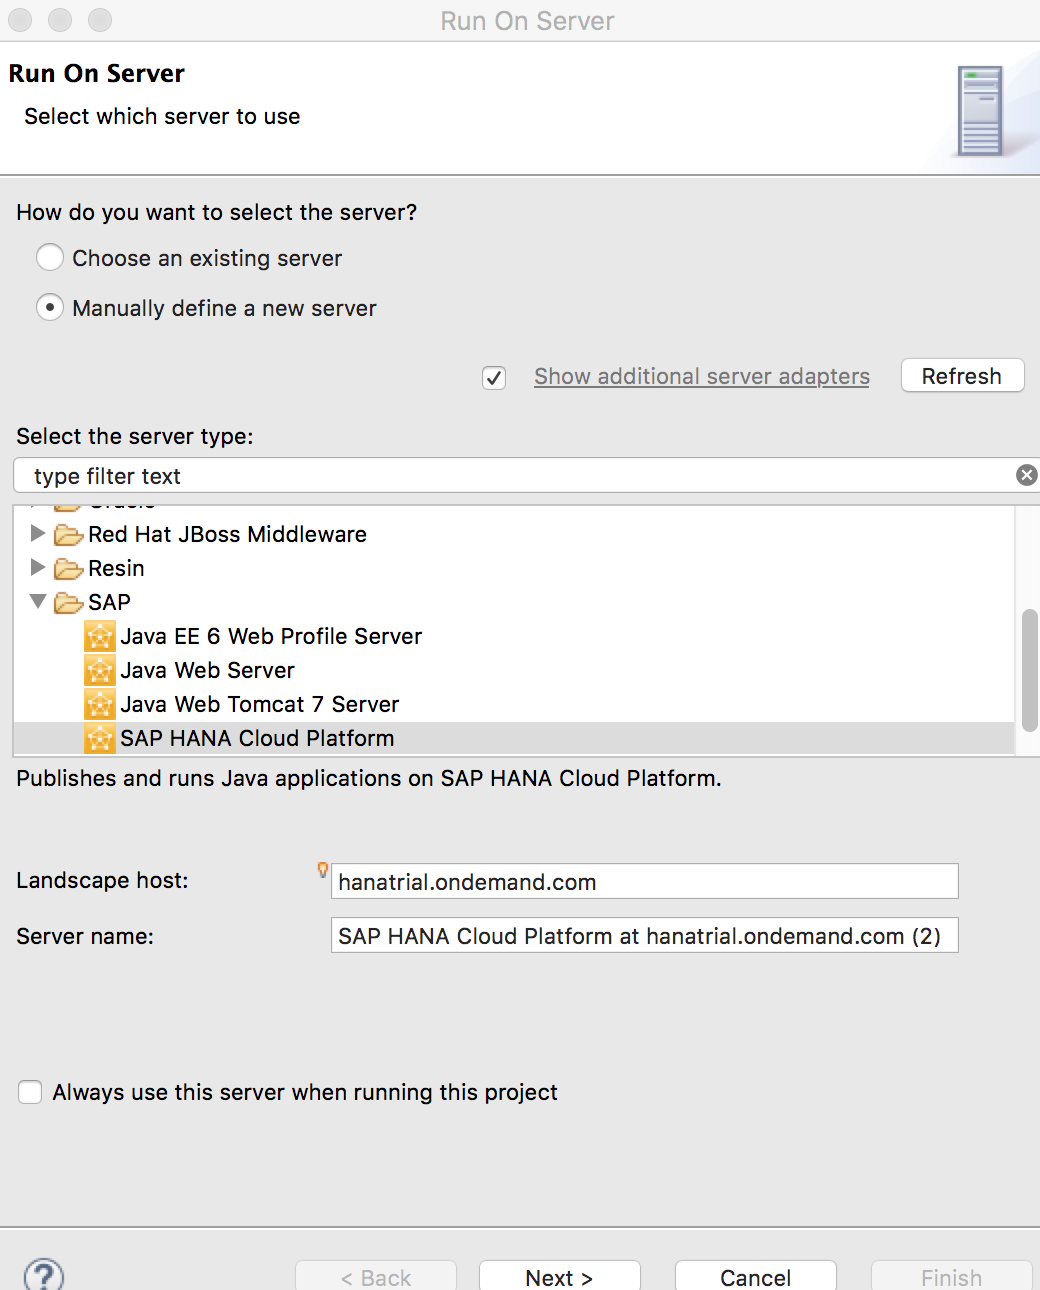Collapse the SAP server category
The height and width of the screenshot is (1290, 1040).
click(38, 602)
